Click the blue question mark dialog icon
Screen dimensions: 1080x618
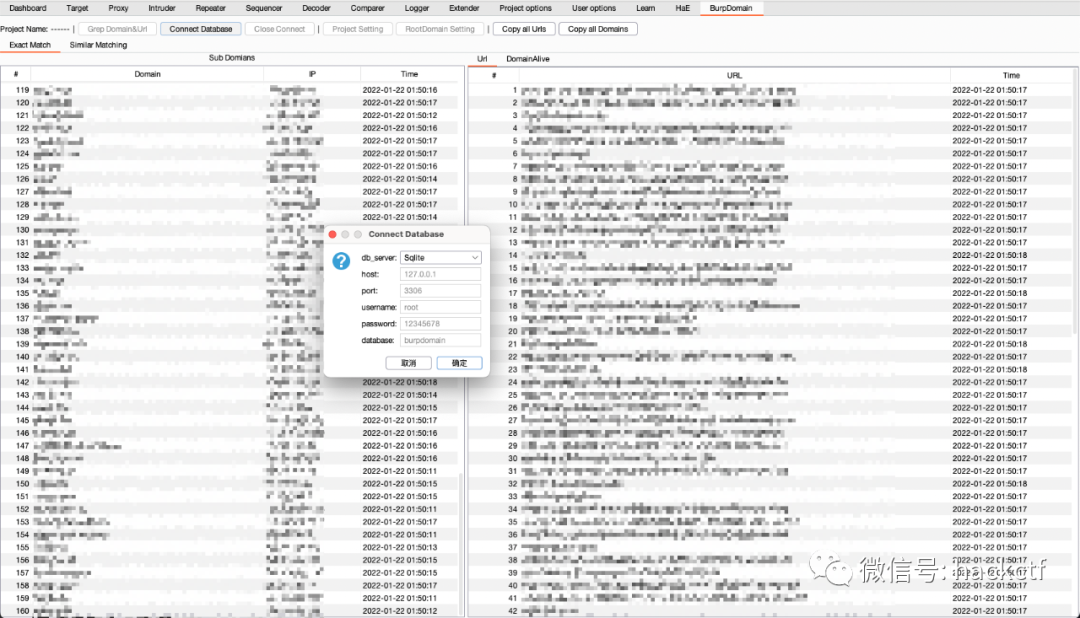click(x=341, y=261)
